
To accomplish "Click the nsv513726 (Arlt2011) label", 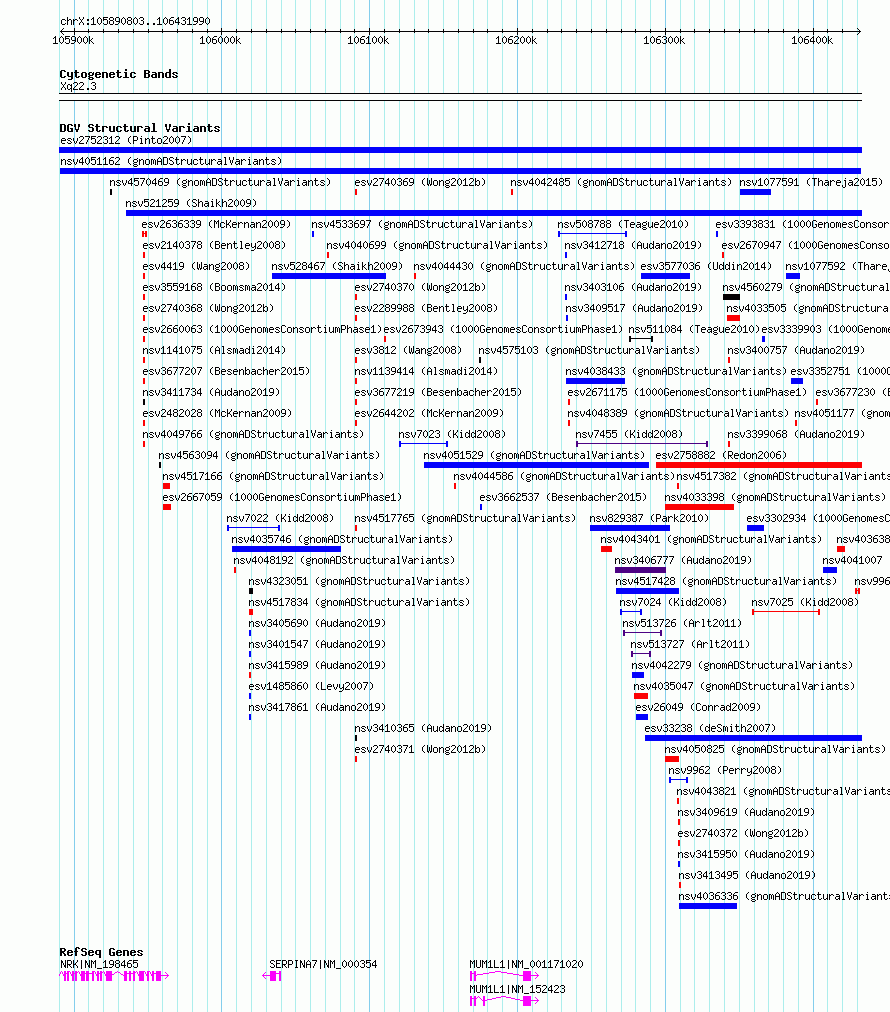I will coord(682,623).
